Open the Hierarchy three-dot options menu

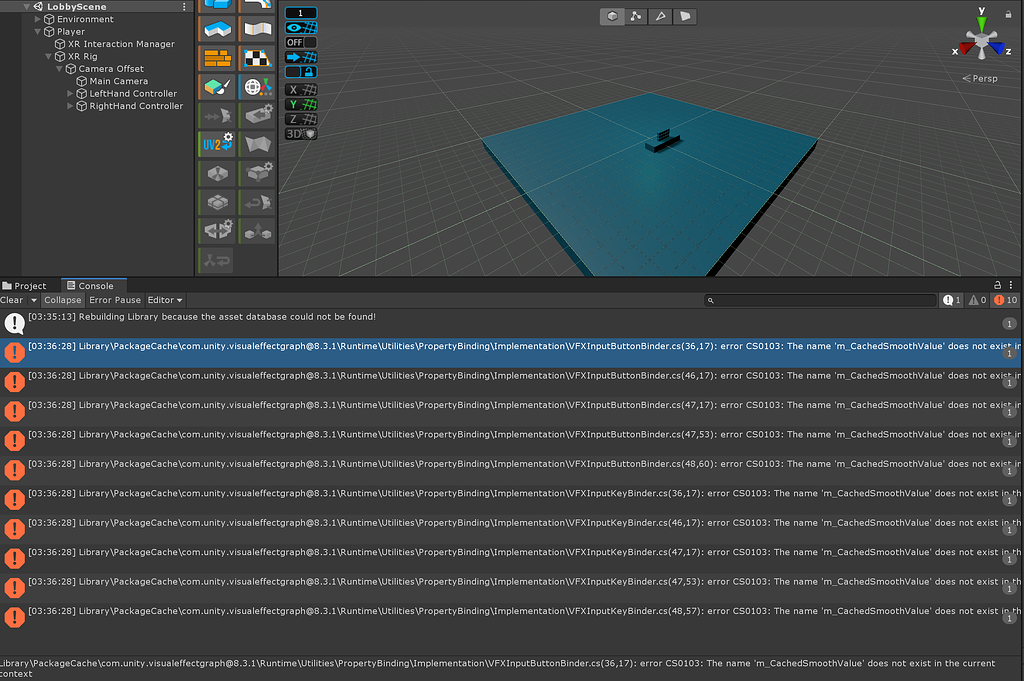183,7
